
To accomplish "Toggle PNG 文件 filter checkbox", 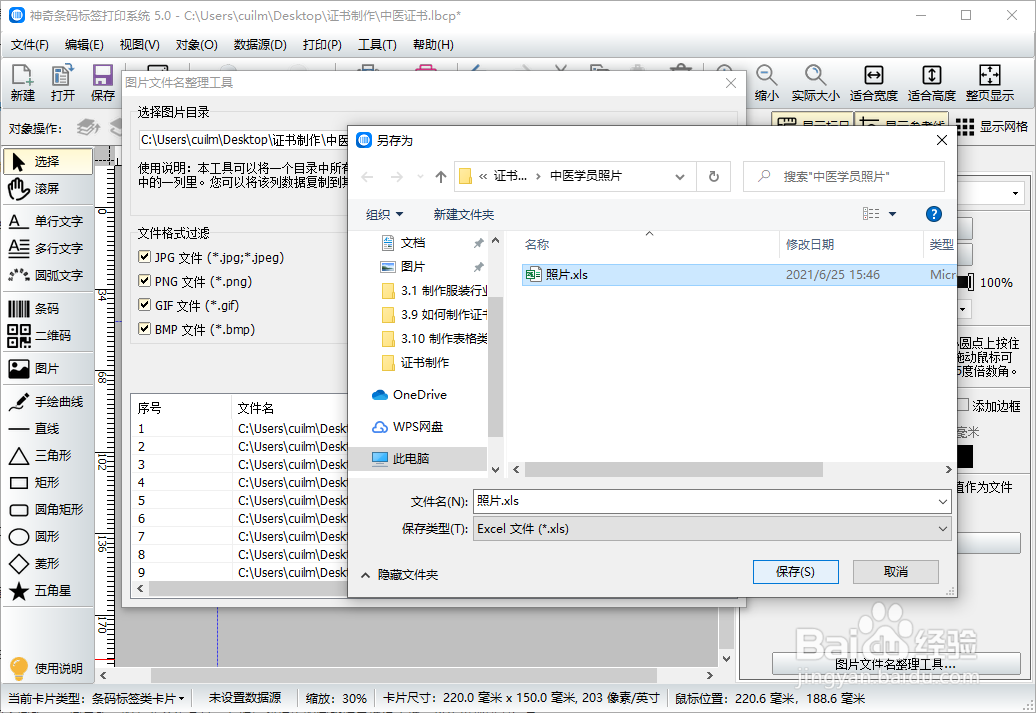I will coord(144,281).
